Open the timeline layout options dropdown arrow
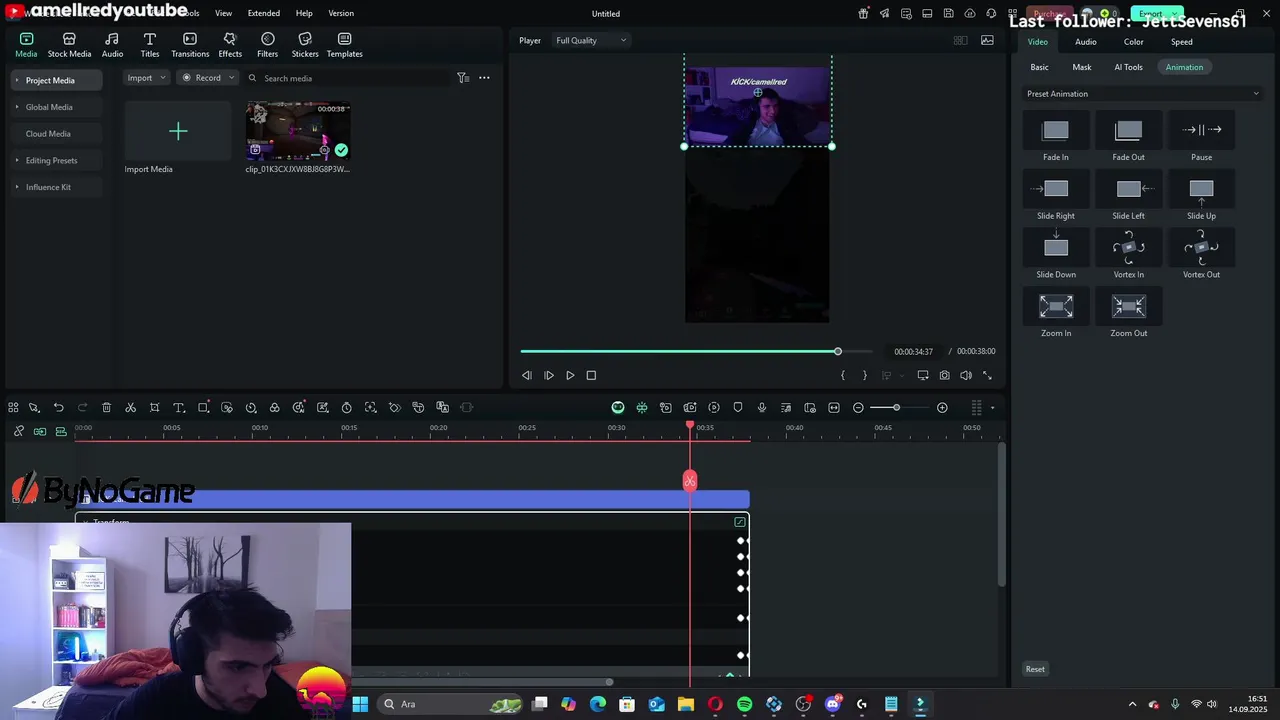 pos(992,407)
